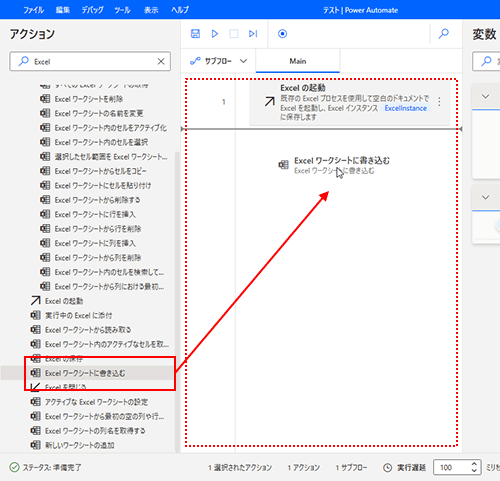500x481 pixels.
Task: Click icon beside 実行中の Excel に添付
Action: (x=35, y=315)
